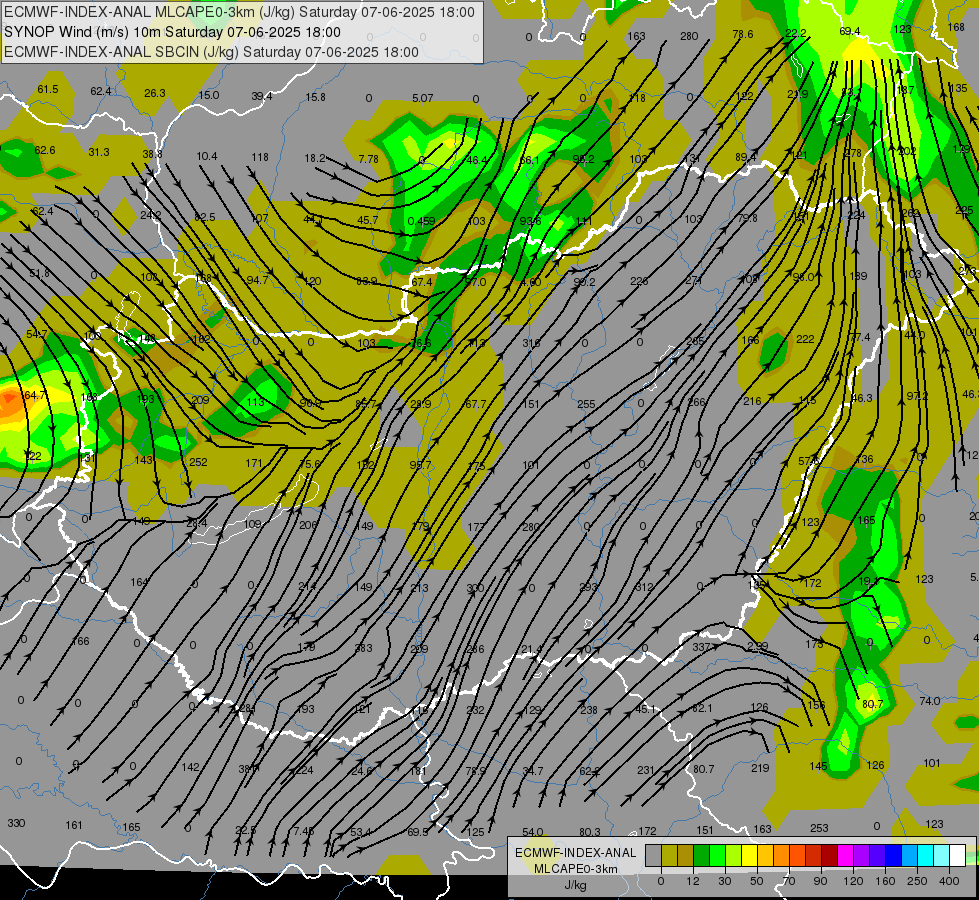This screenshot has height=900, width=979.
Task: Click the magenta swatch in the legend
Action: coord(845,856)
